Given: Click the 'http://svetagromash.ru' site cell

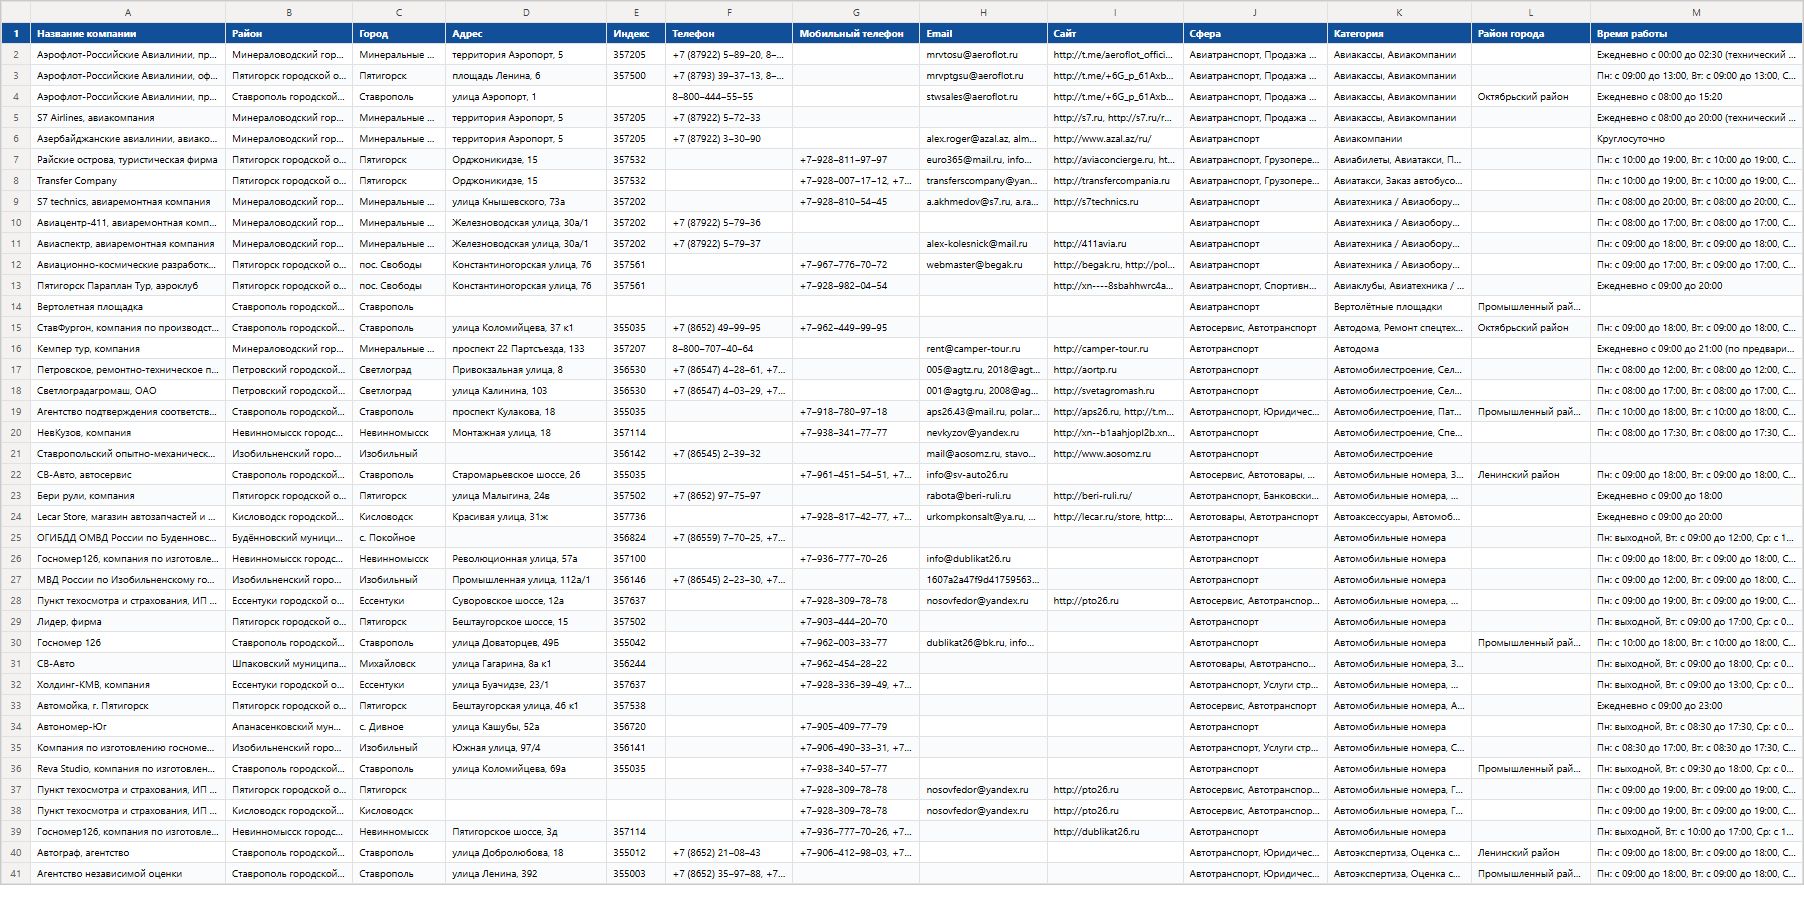Looking at the screenshot, I should pyautogui.click(x=1115, y=391).
